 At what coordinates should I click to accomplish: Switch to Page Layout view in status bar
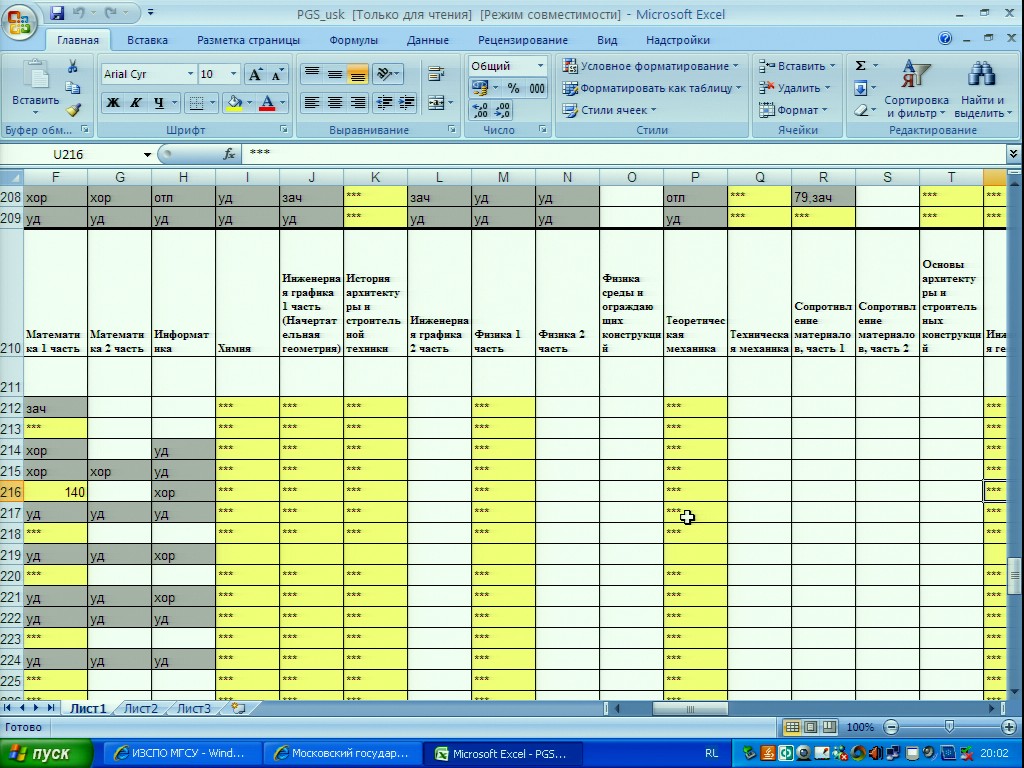[810, 727]
